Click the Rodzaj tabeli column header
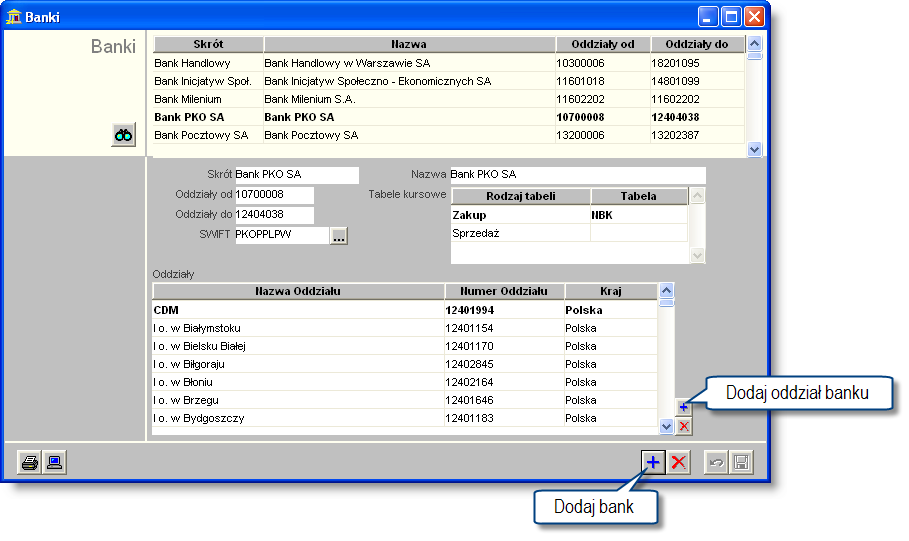 click(x=521, y=196)
